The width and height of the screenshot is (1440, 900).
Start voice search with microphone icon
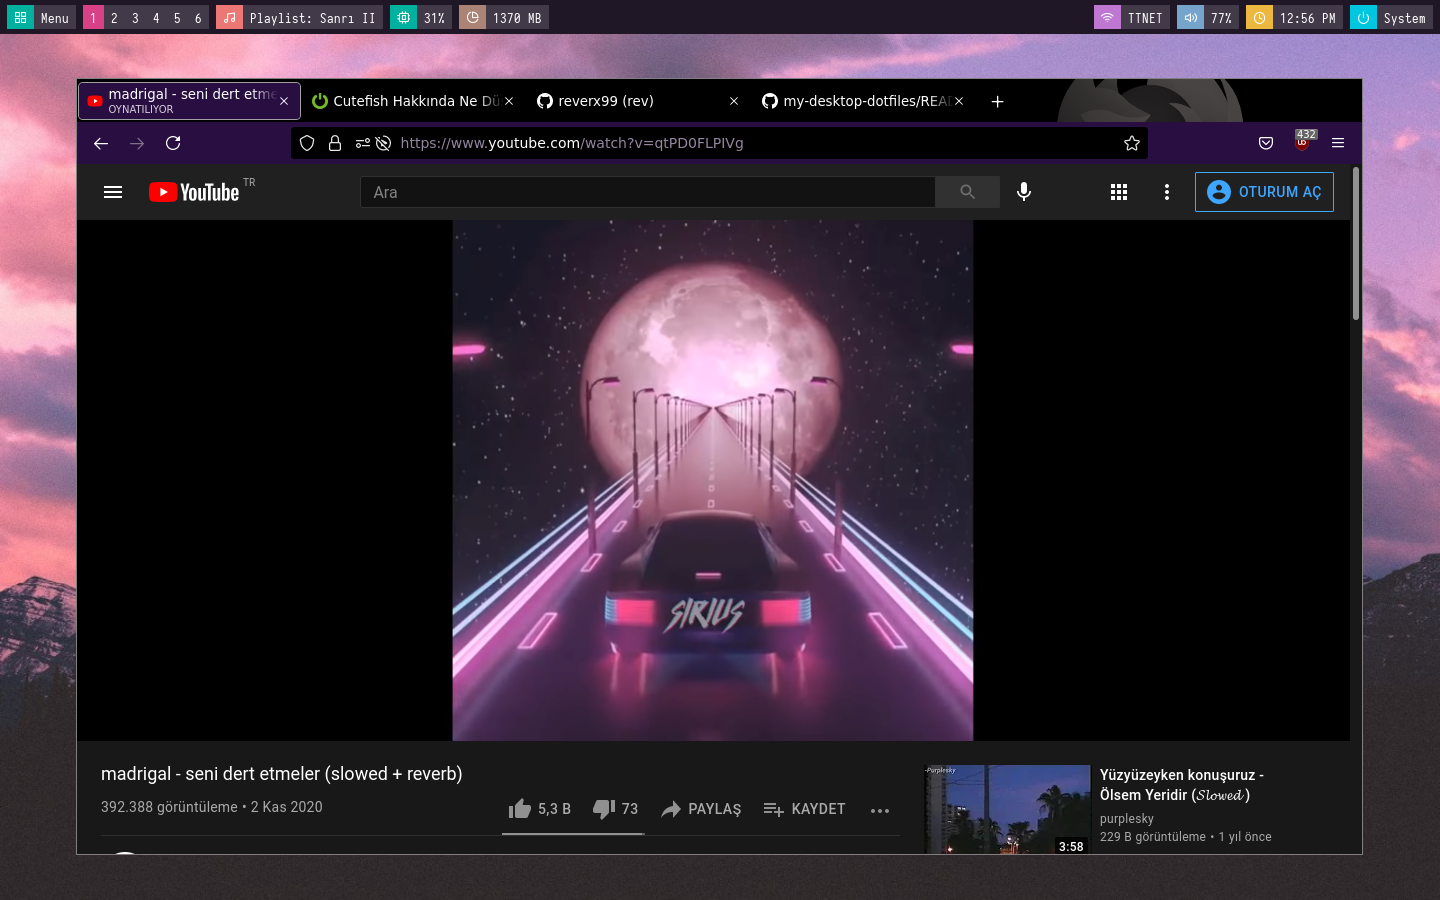[1024, 192]
